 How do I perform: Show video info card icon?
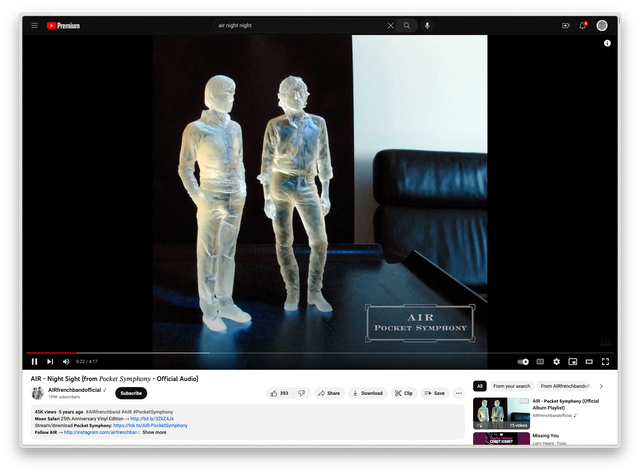(607, 43)
